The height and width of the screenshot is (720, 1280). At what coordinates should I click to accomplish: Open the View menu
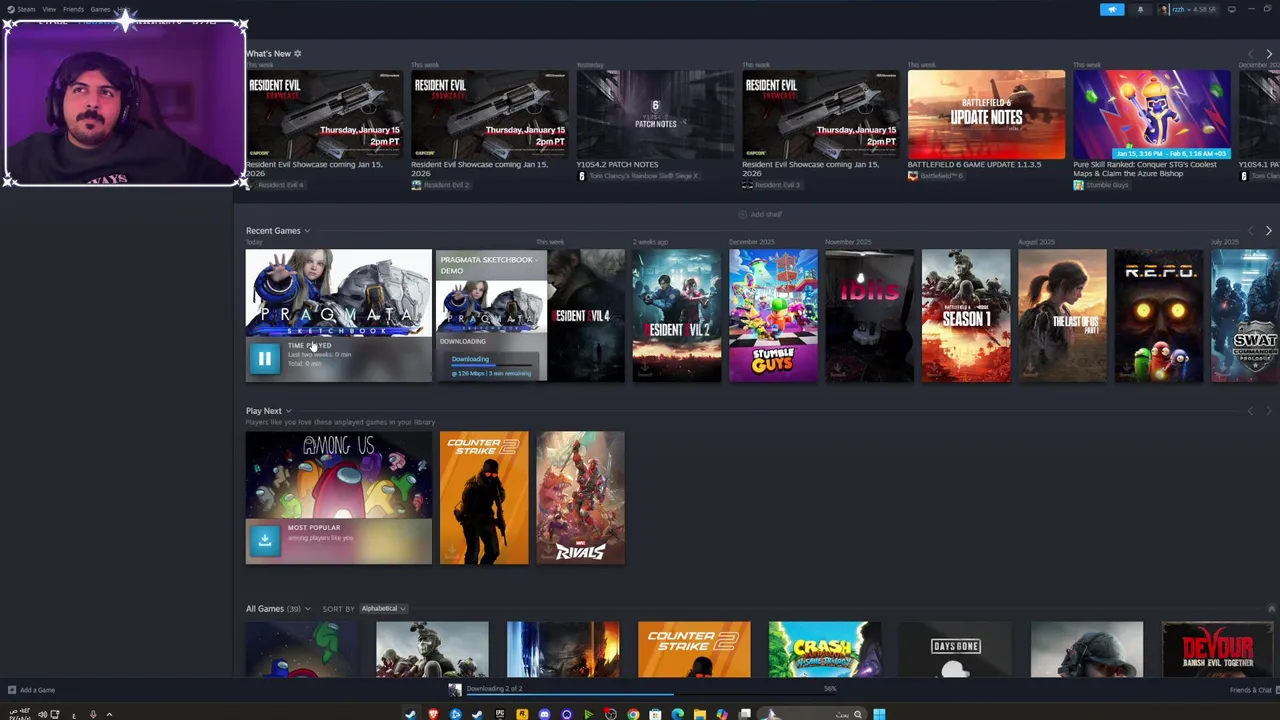[x=49, y=9]
